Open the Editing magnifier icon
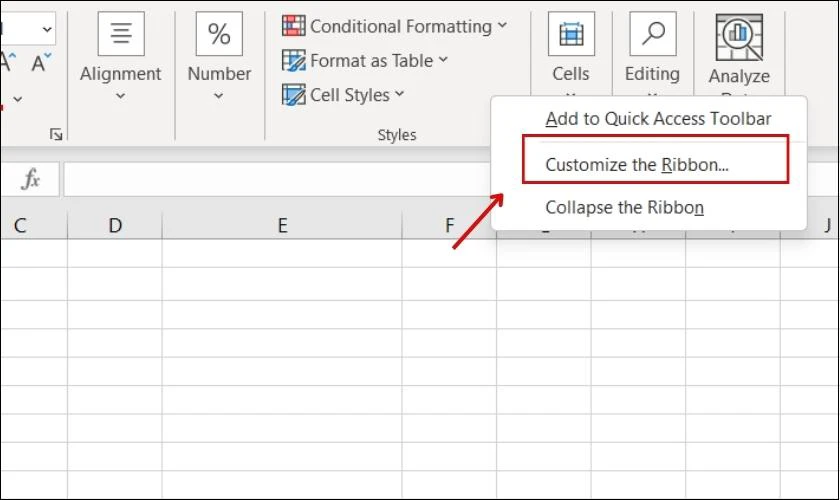Viewport: 840px width, 500px height. click(652, 34)
